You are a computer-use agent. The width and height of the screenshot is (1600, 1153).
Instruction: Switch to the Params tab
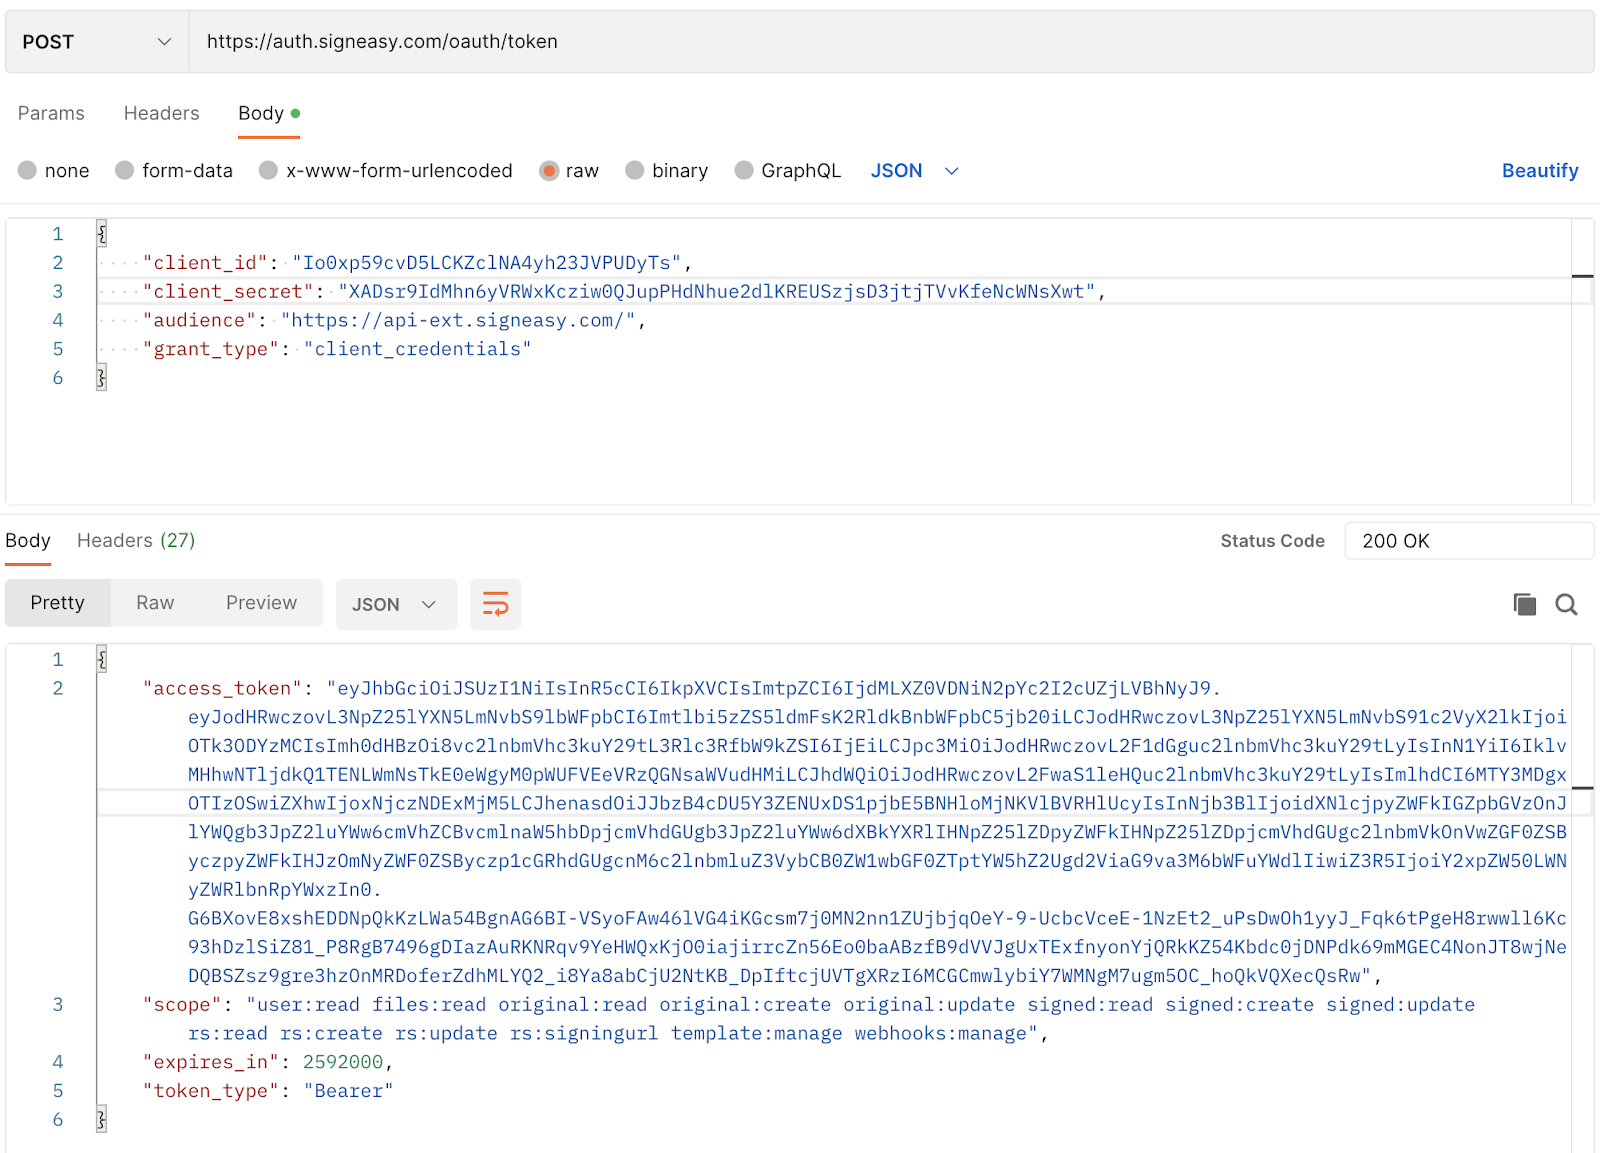tap(51, 113)
